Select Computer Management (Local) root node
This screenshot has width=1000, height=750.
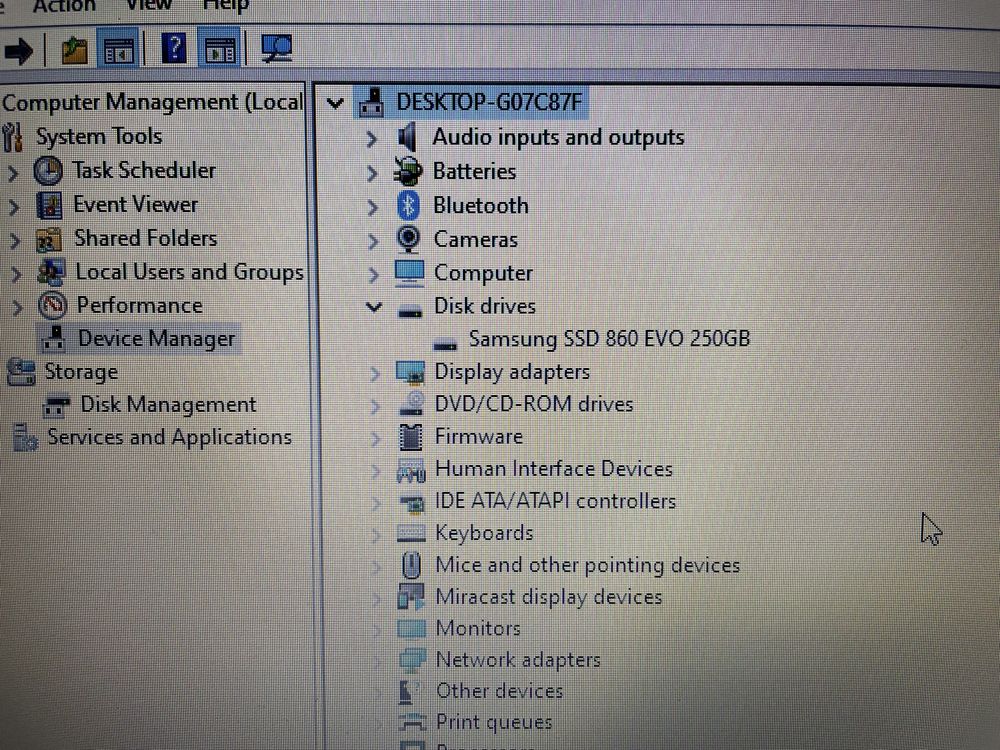152,102
